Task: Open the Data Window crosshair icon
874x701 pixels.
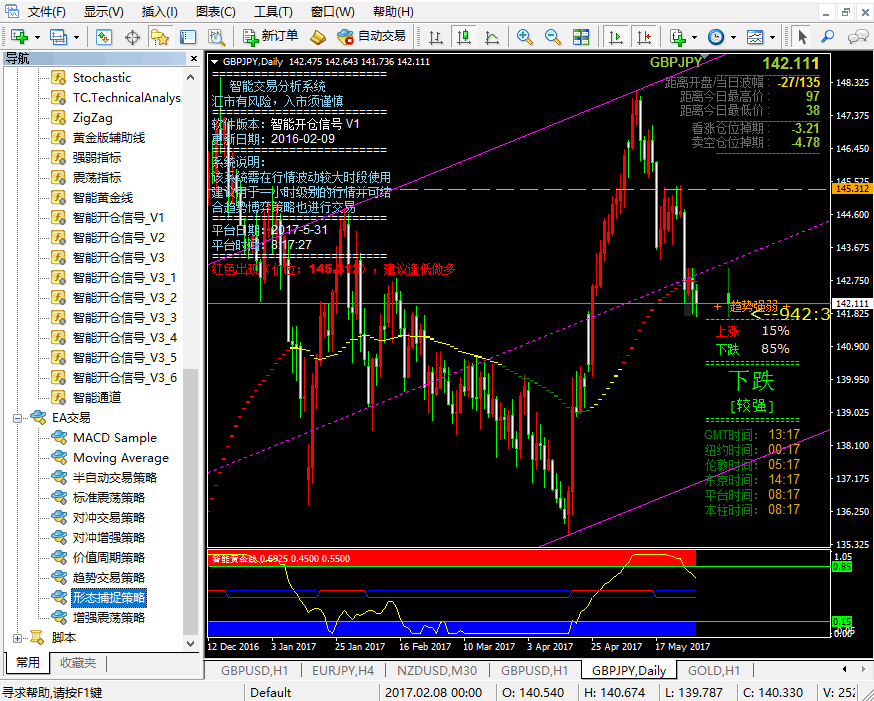Action: (x=132, y=37)
